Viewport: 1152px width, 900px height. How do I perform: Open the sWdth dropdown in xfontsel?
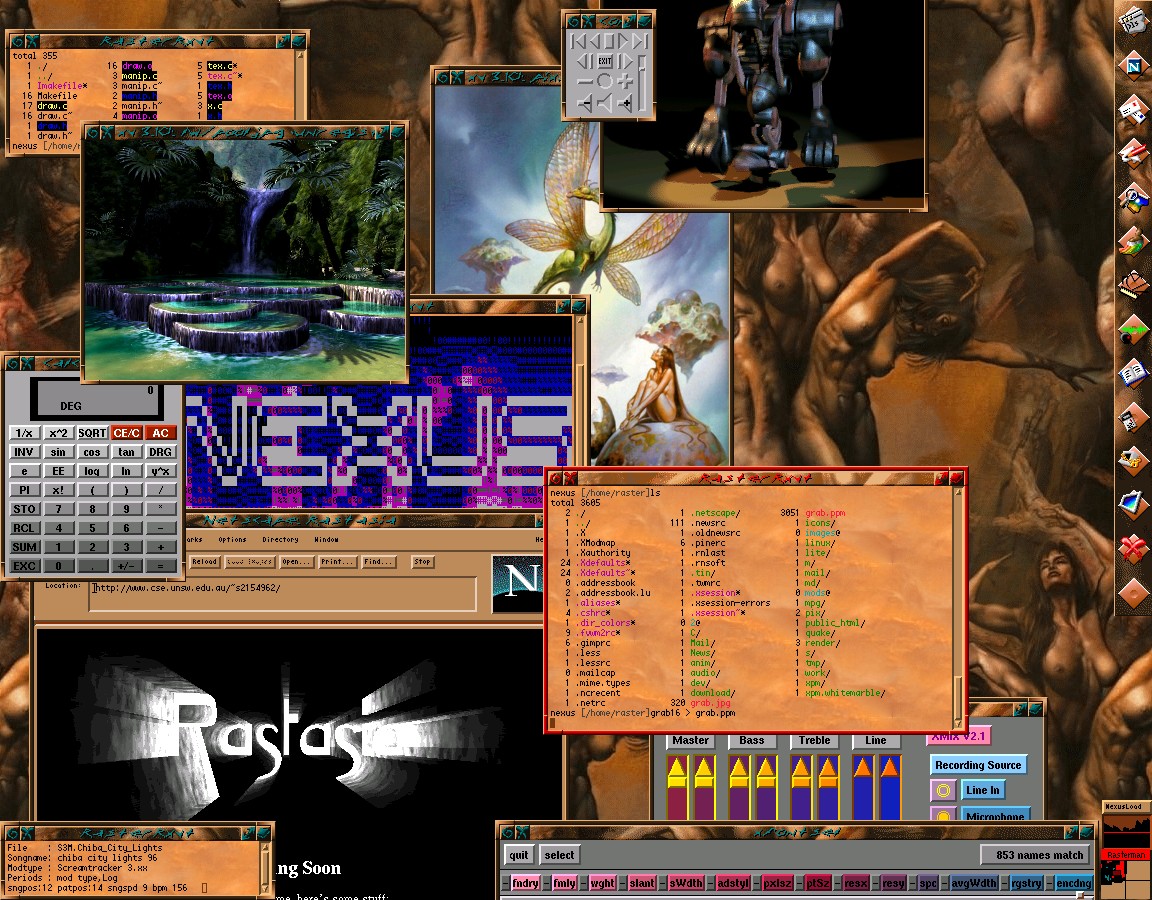click(x=685, y=883)
